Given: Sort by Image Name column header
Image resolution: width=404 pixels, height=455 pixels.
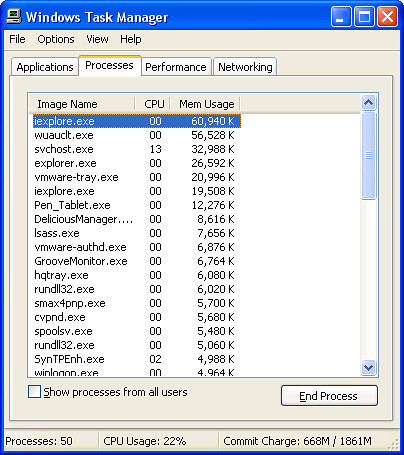Looking at the screenshot, I should (82, 104).
